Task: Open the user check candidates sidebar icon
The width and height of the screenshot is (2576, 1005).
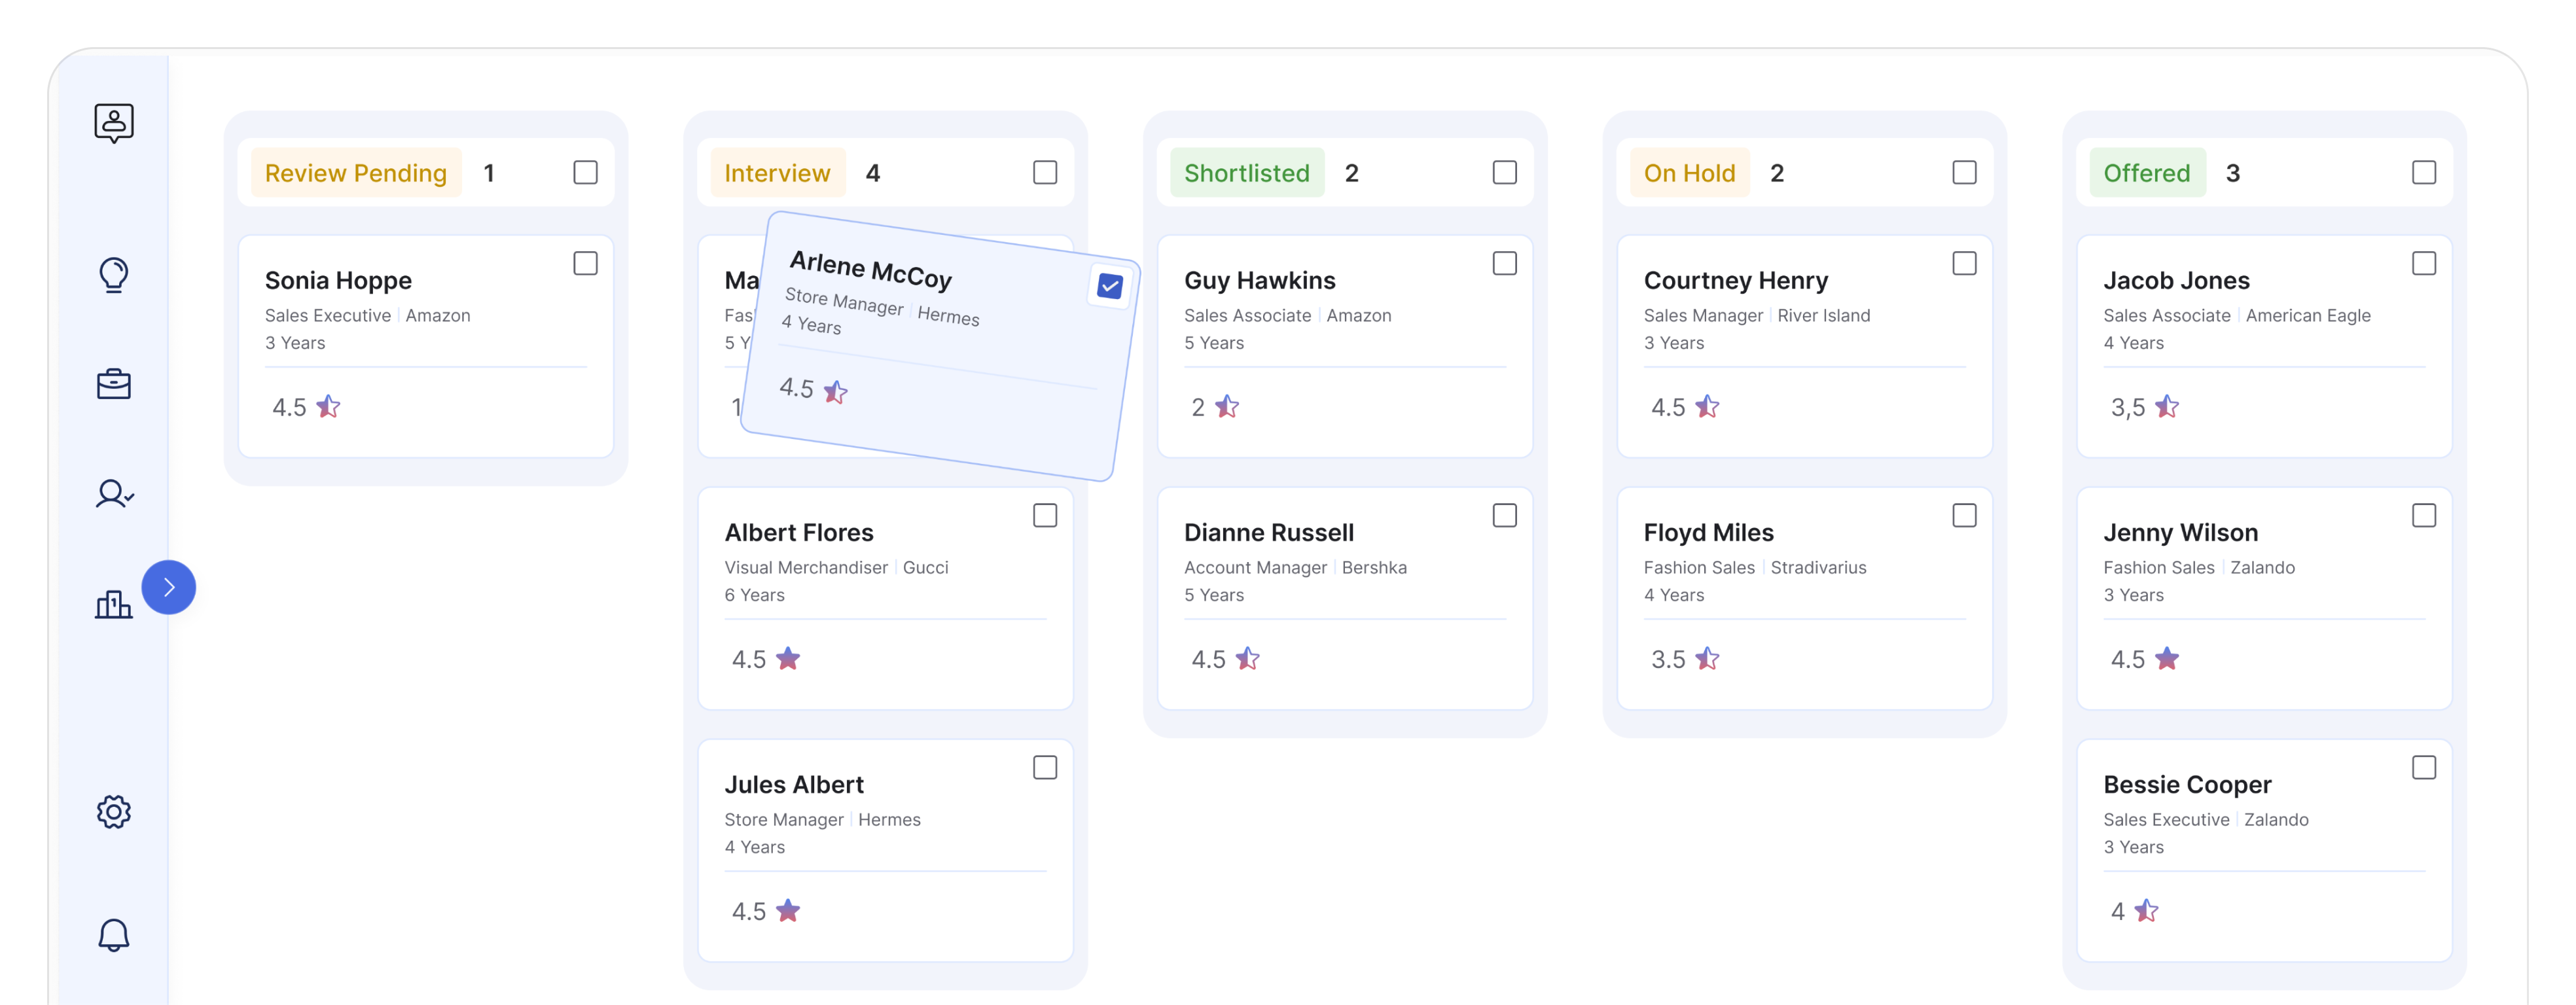Action: click(114, 494)
